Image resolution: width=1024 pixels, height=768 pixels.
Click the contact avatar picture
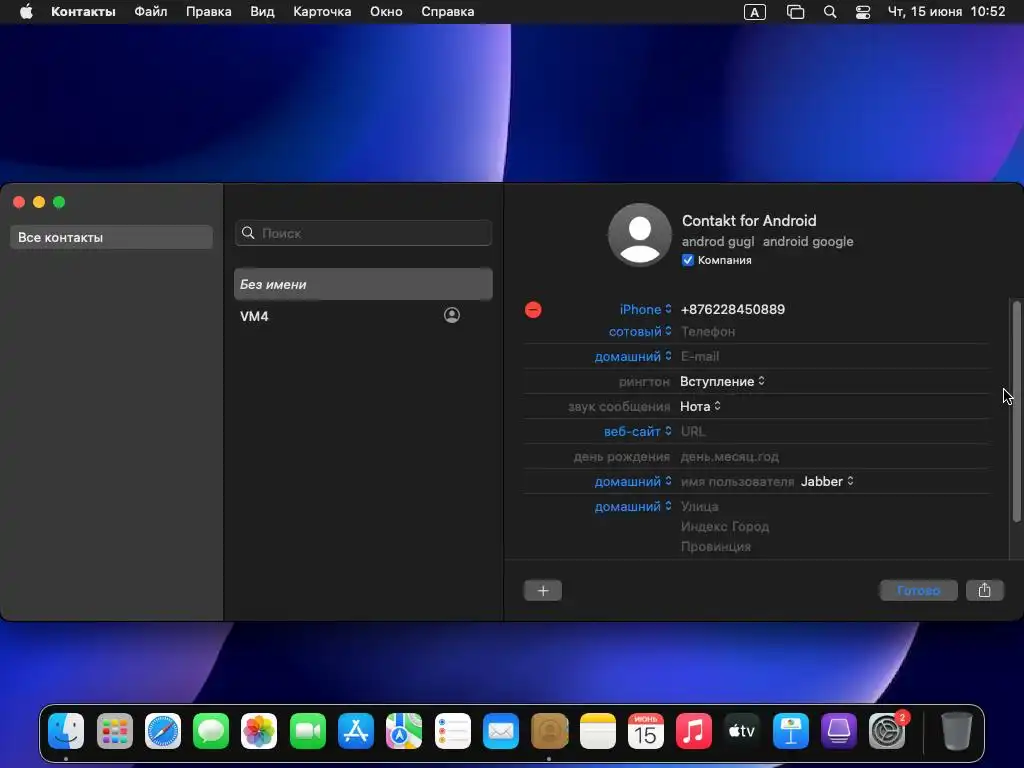pos(639,234)
